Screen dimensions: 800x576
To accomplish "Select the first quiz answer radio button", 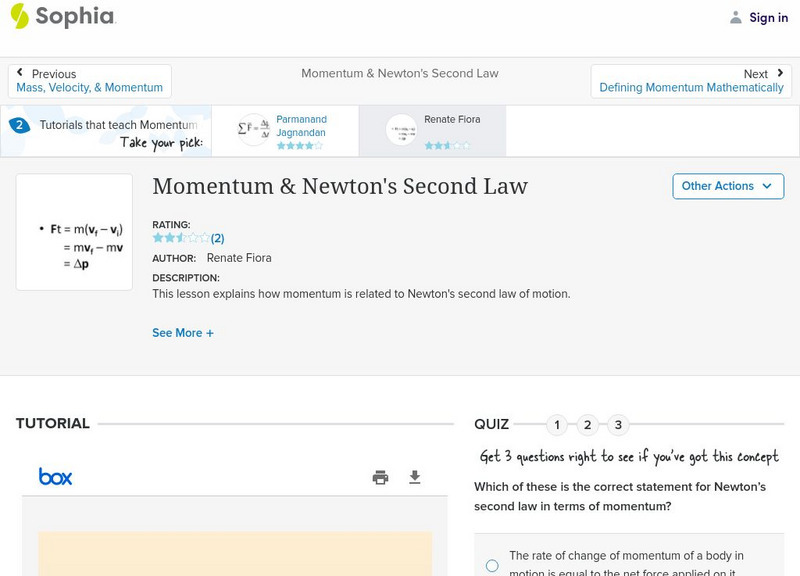I will click(491, 565).
